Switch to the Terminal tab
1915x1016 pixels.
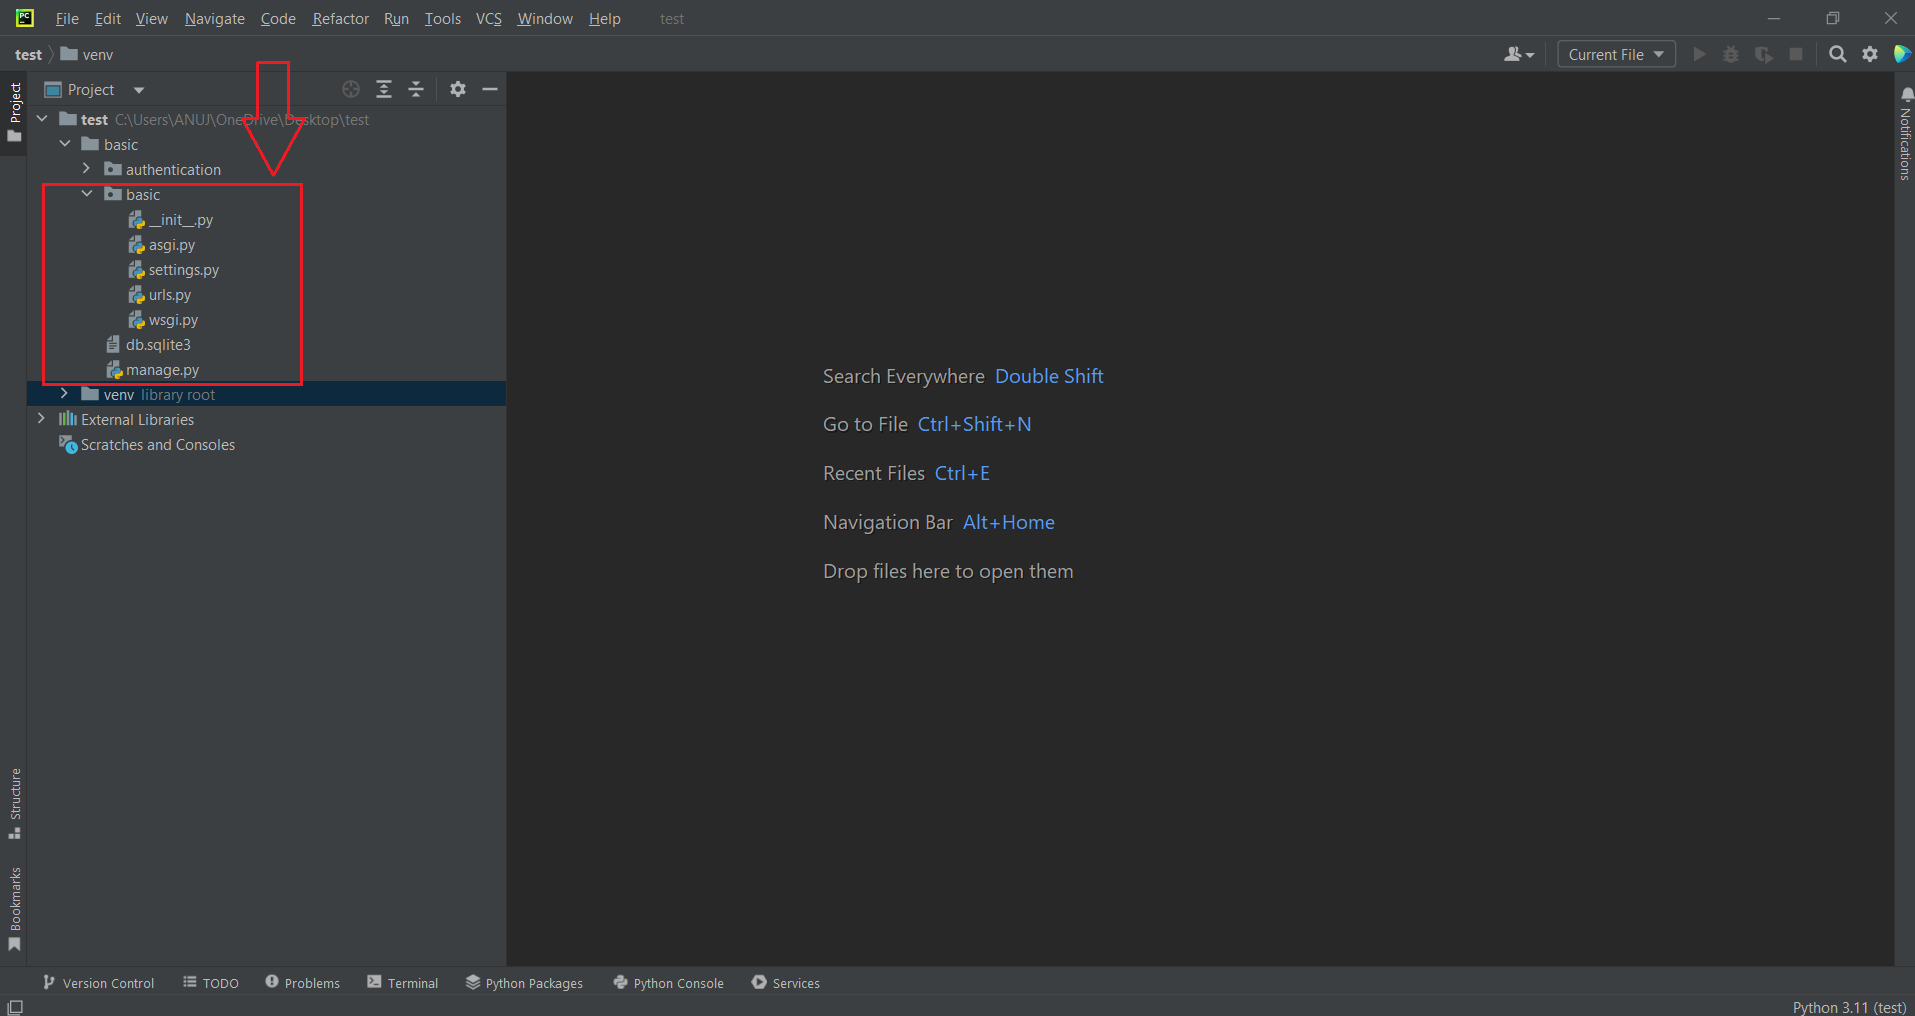[402, 983]
